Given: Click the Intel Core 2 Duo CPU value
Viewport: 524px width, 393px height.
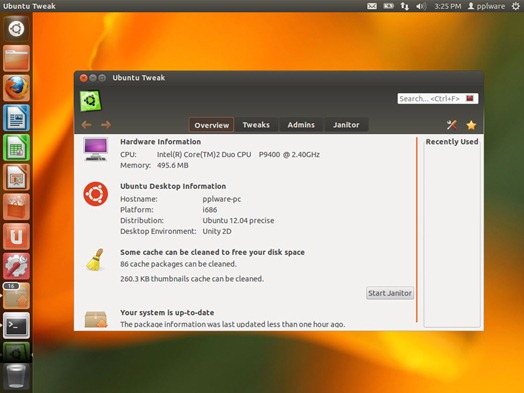Looking at the screenshot, I should click(238, 154).
